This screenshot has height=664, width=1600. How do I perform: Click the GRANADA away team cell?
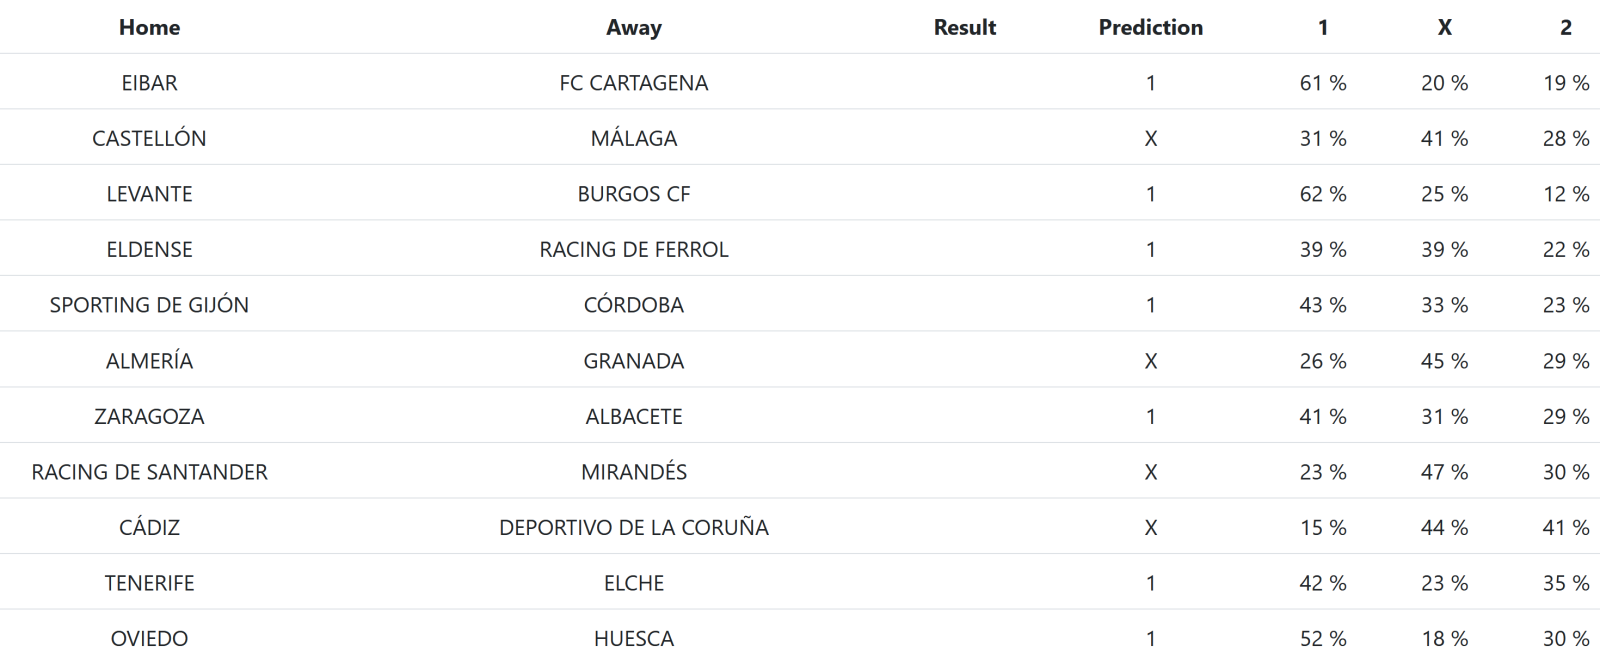pos(633,361)
